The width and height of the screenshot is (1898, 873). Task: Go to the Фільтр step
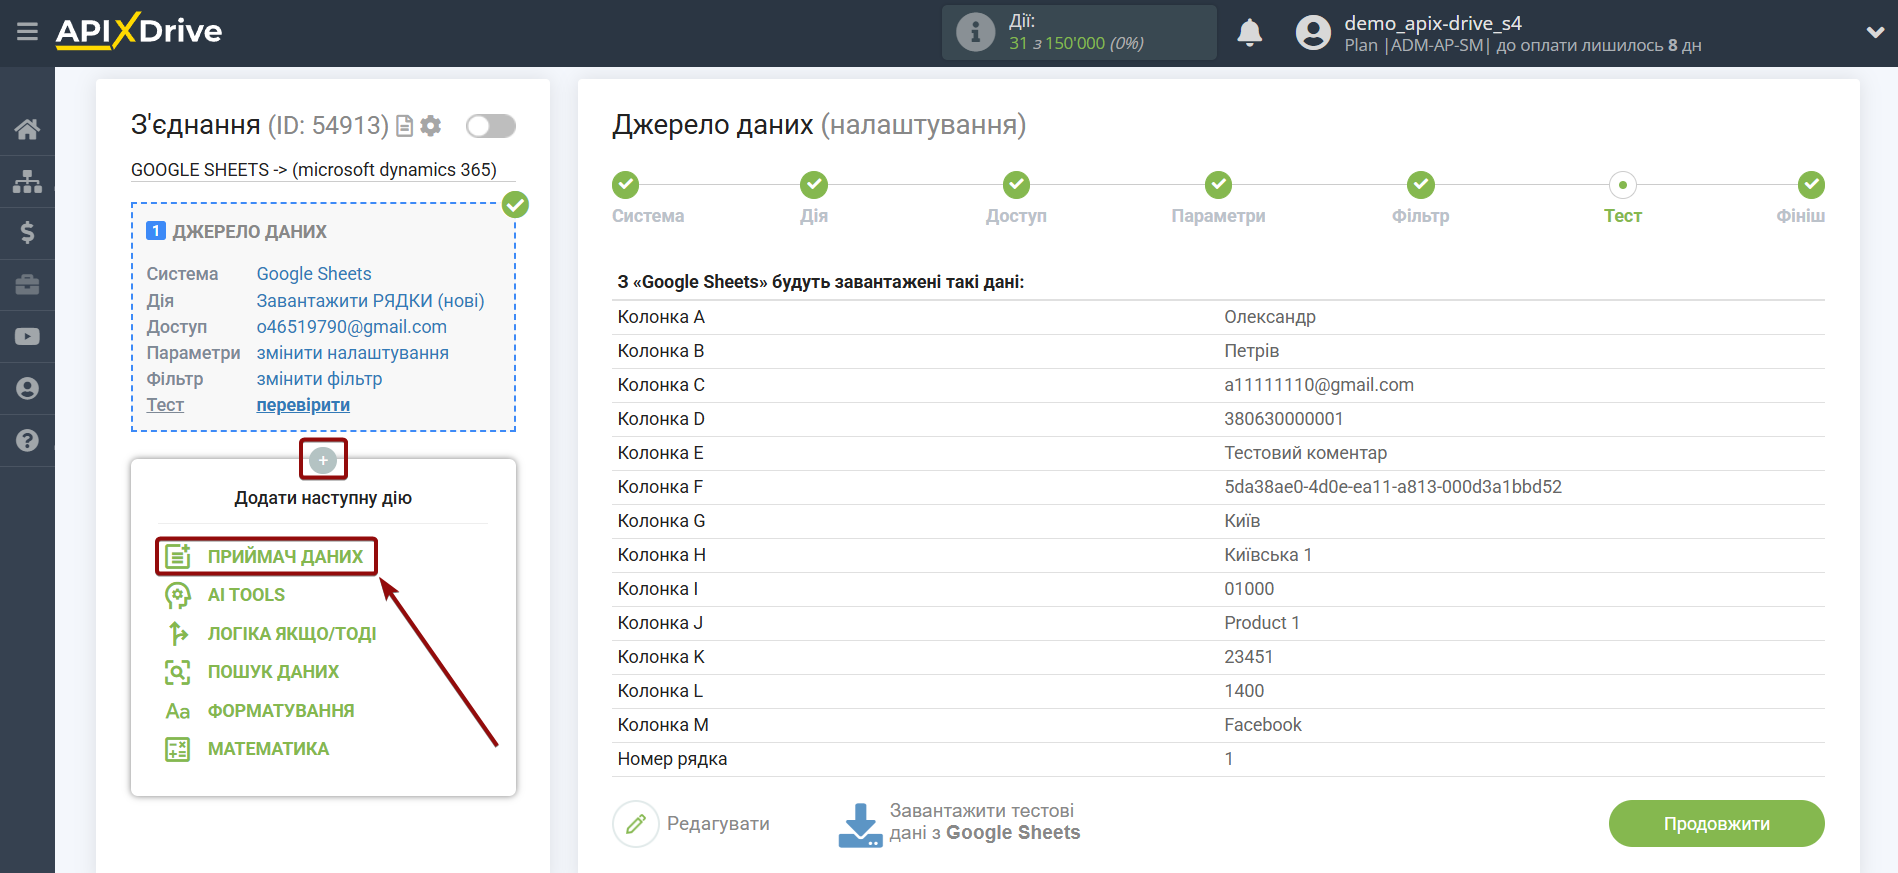click(1420, 185)
